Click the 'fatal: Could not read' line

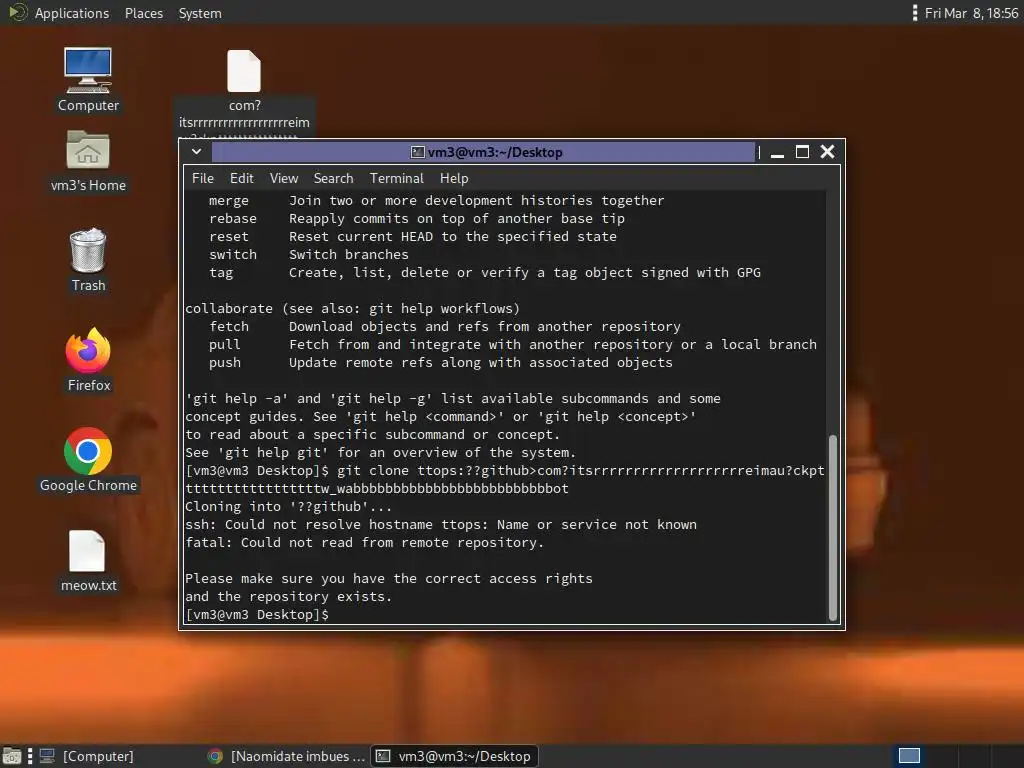[x=364, y=543]
